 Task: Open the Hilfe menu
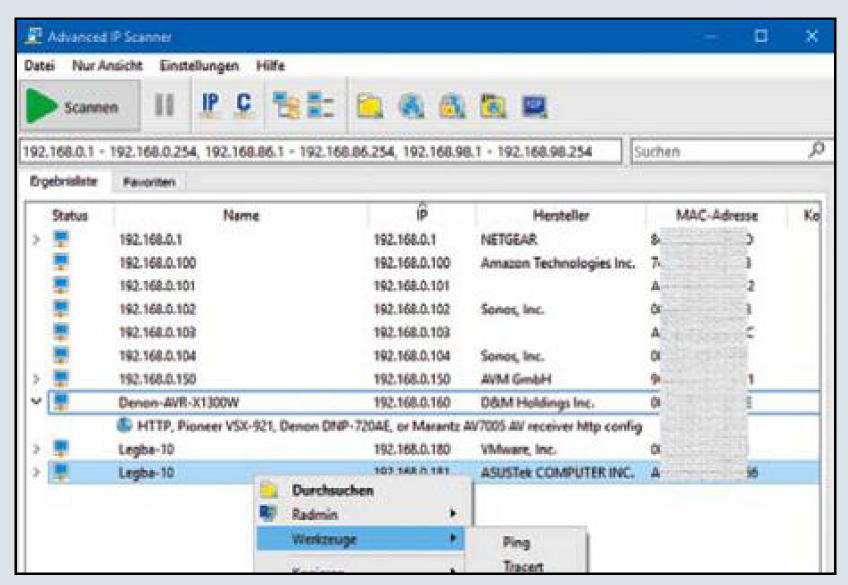[270, 65]
